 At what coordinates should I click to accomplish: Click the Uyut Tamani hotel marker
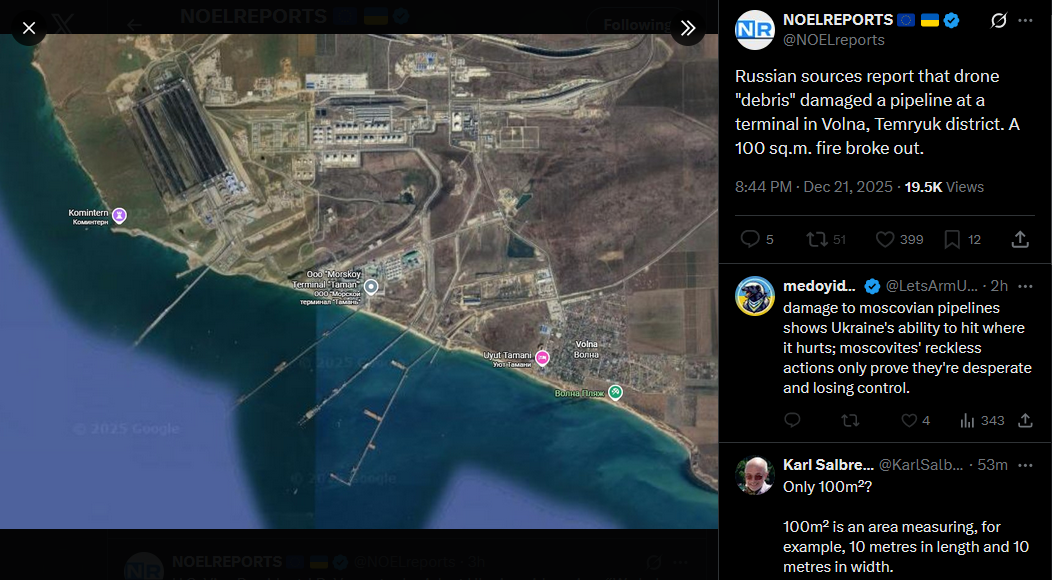coord(542,358)
